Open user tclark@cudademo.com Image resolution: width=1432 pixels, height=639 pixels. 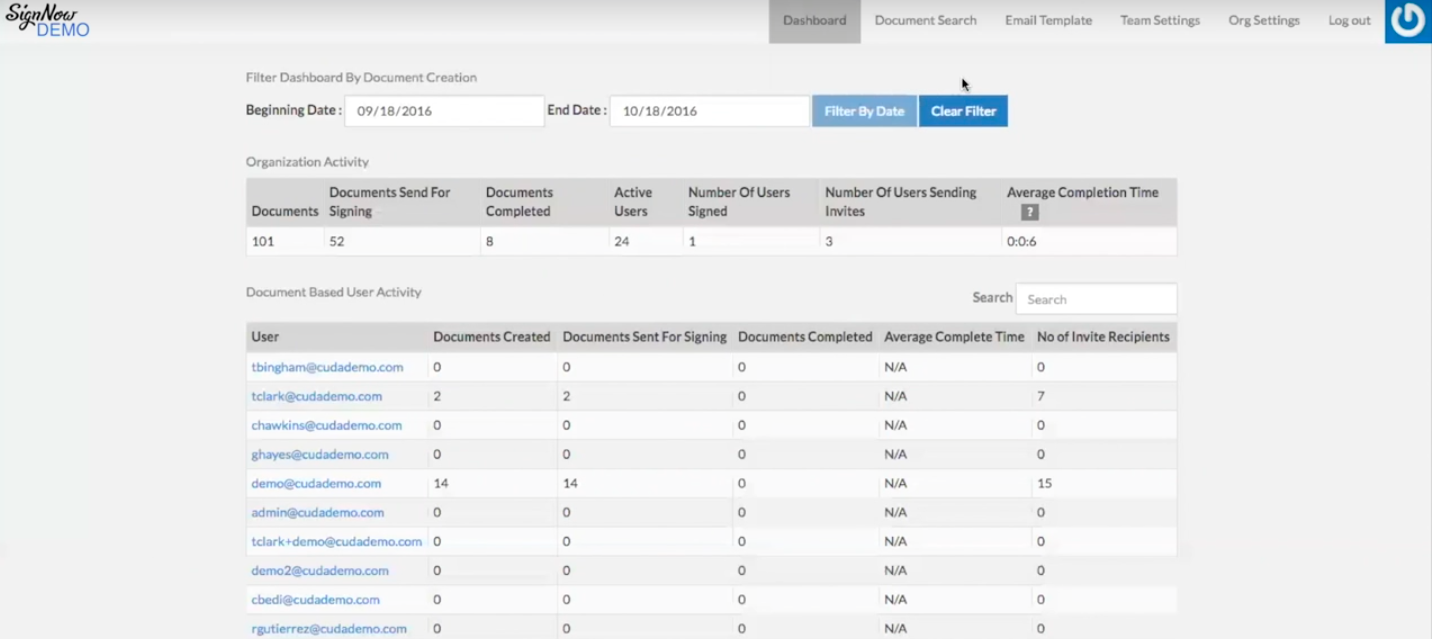(316, 396)
